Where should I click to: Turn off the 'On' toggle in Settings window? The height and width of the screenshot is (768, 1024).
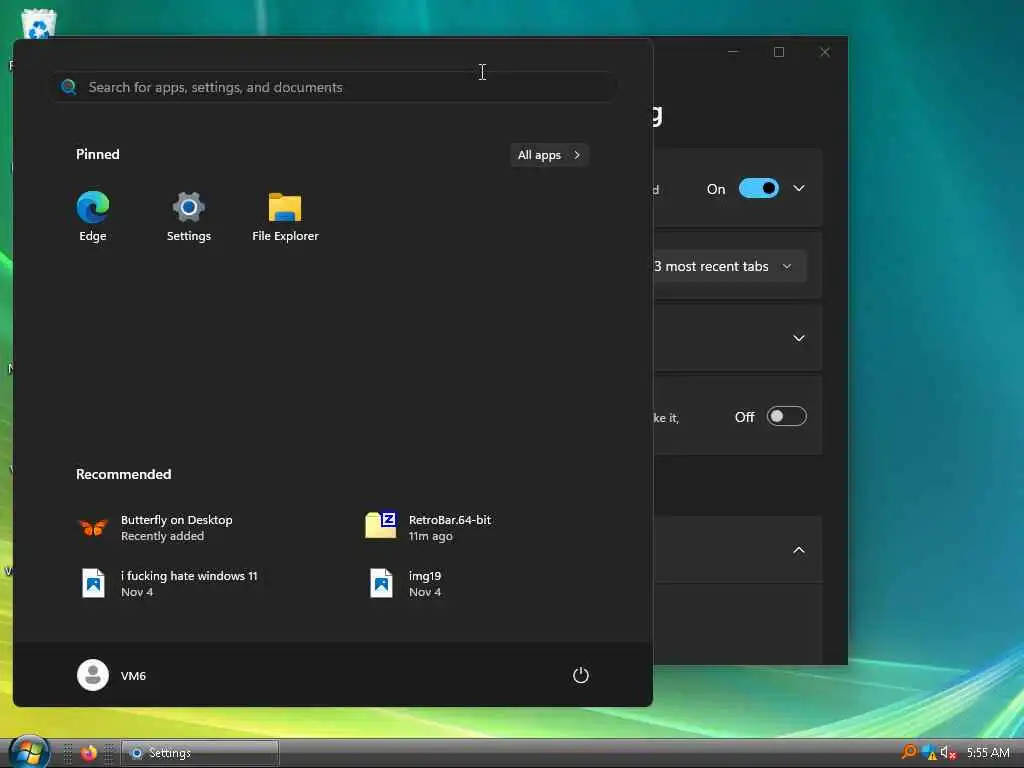tap(759, 188)
